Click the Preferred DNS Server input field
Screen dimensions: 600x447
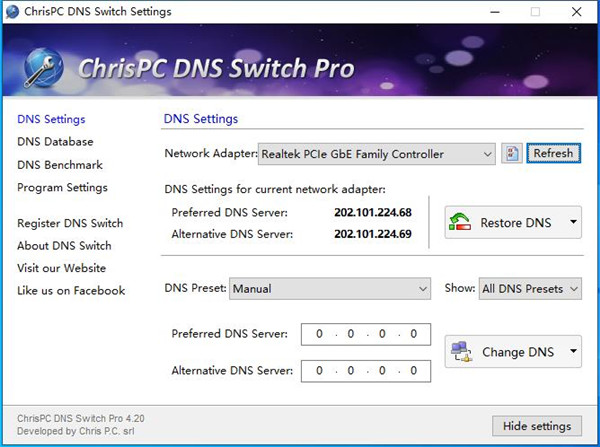coord(365,333)
